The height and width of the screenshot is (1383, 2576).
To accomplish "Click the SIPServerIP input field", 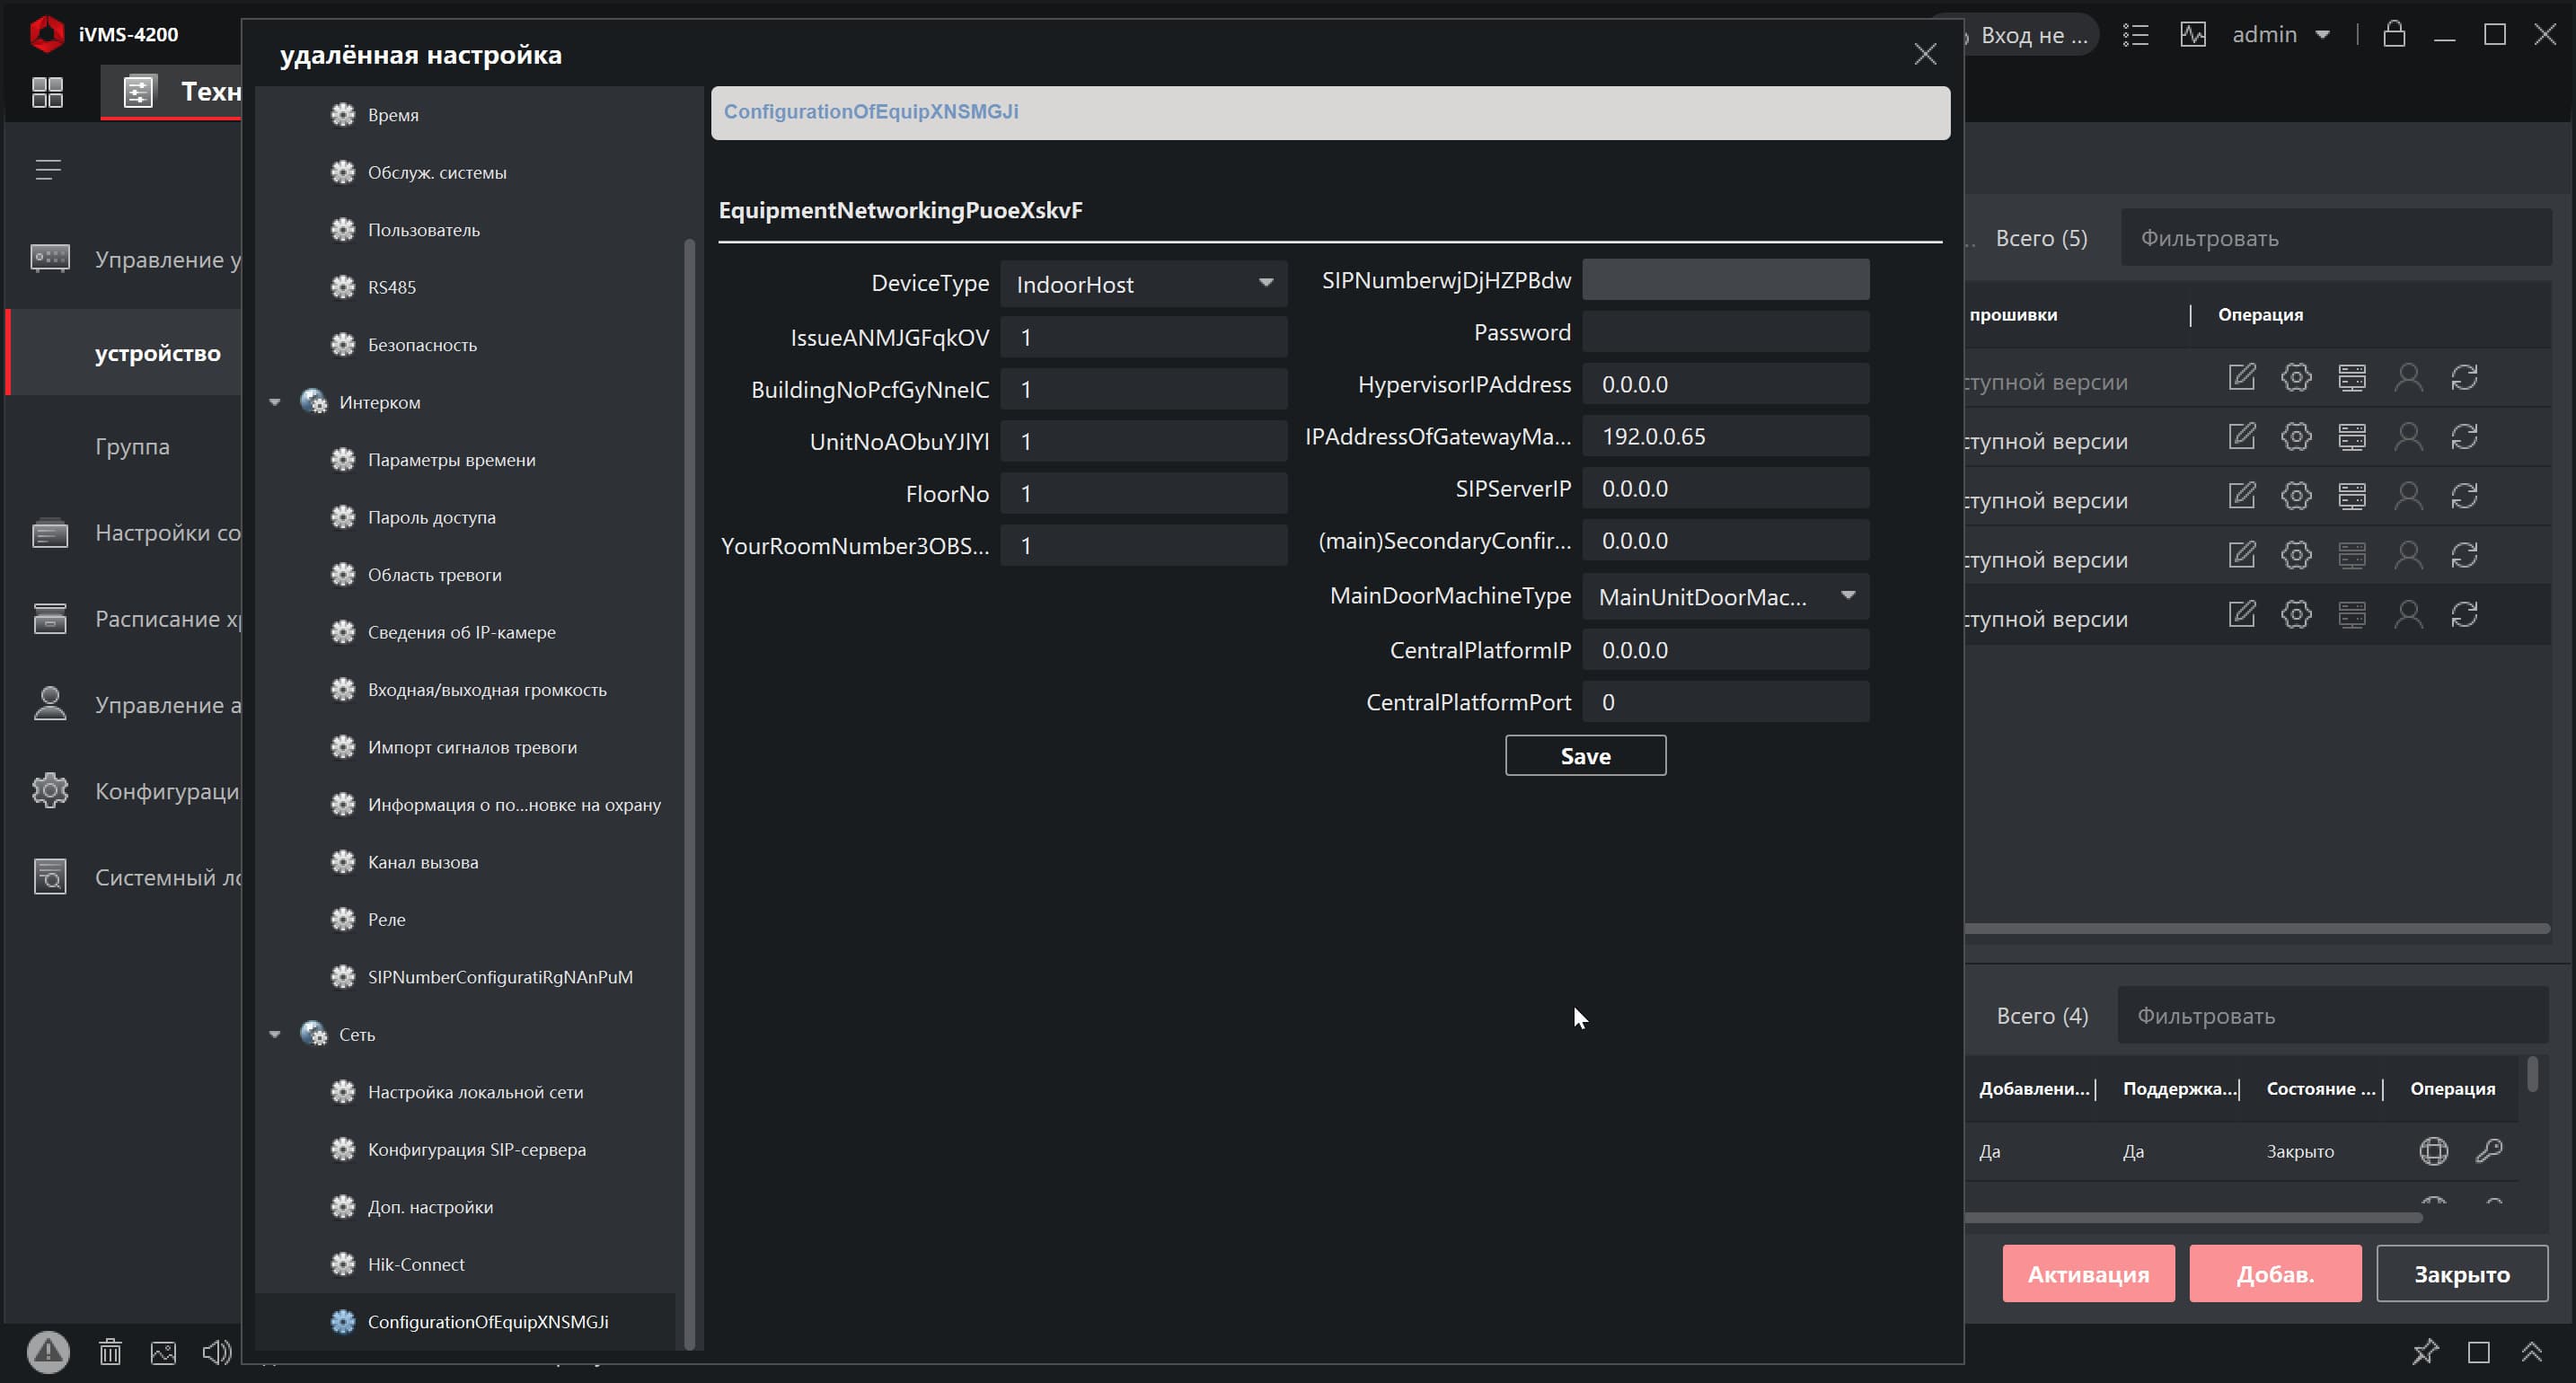I will click(x=1725, y=488).
